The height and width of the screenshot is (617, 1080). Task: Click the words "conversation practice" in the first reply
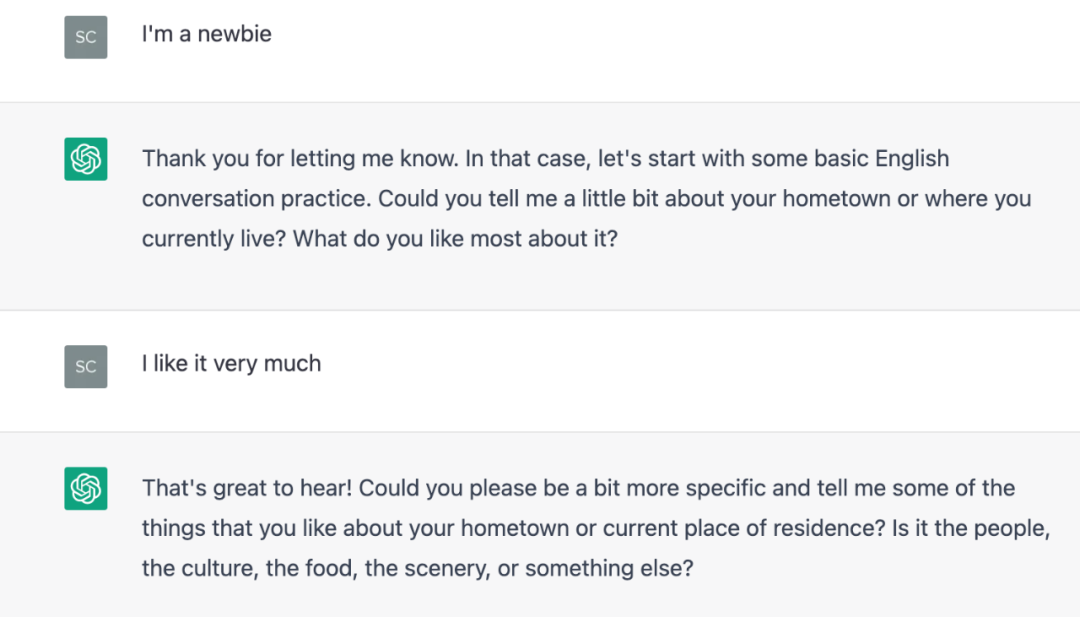click(256, 198)
